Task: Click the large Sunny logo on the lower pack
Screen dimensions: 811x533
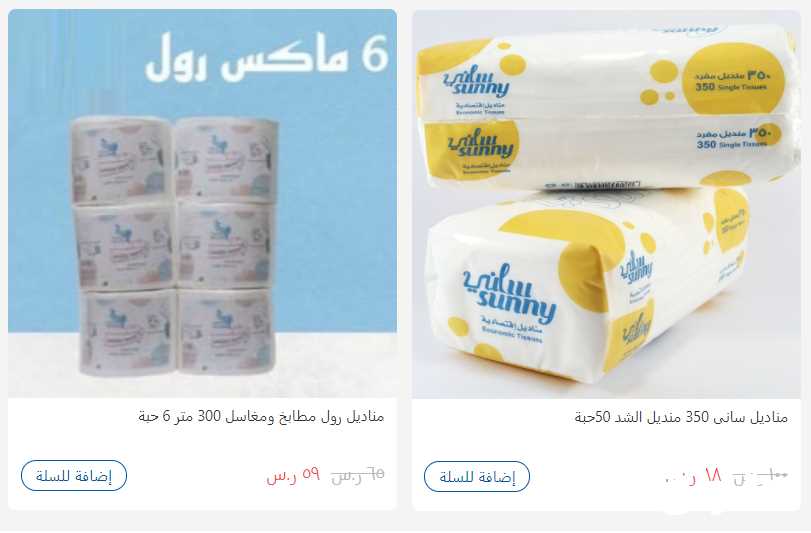Action: click(x=509, y=295)
